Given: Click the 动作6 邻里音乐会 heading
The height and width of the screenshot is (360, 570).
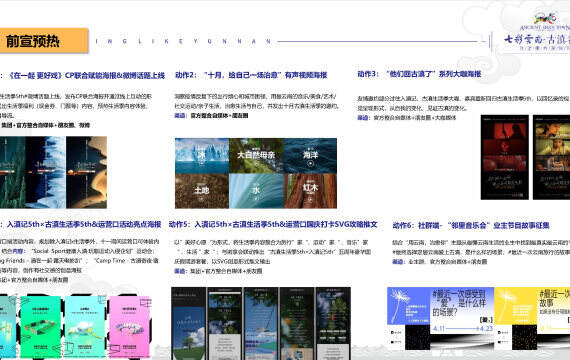Looking at the screenshot, I should (x=471, y=225).
